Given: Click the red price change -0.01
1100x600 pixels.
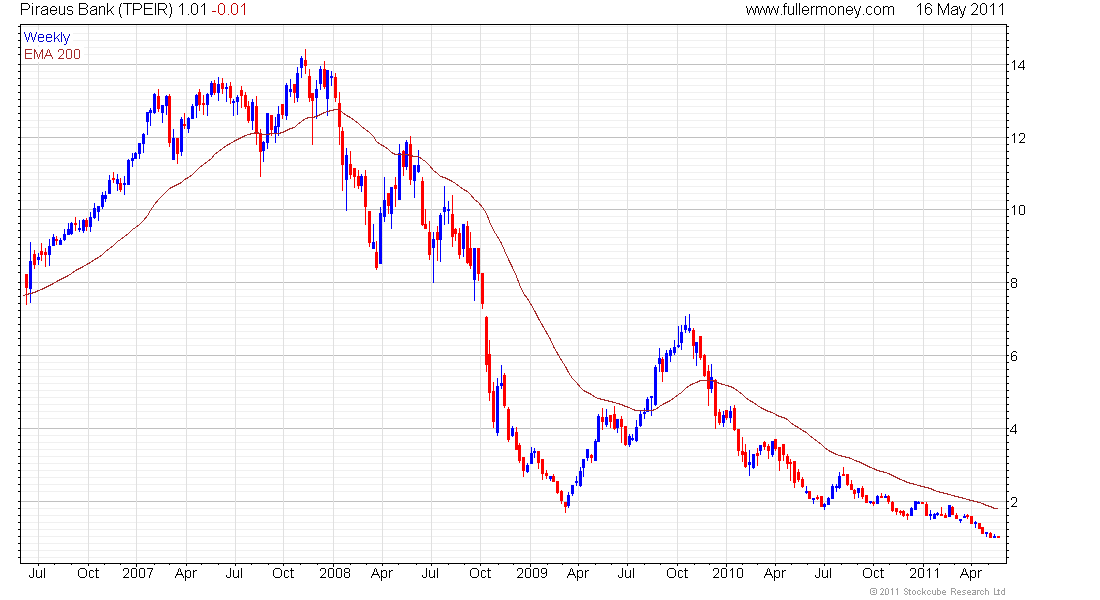Looking at the screenshot, I should click(229, 10).
